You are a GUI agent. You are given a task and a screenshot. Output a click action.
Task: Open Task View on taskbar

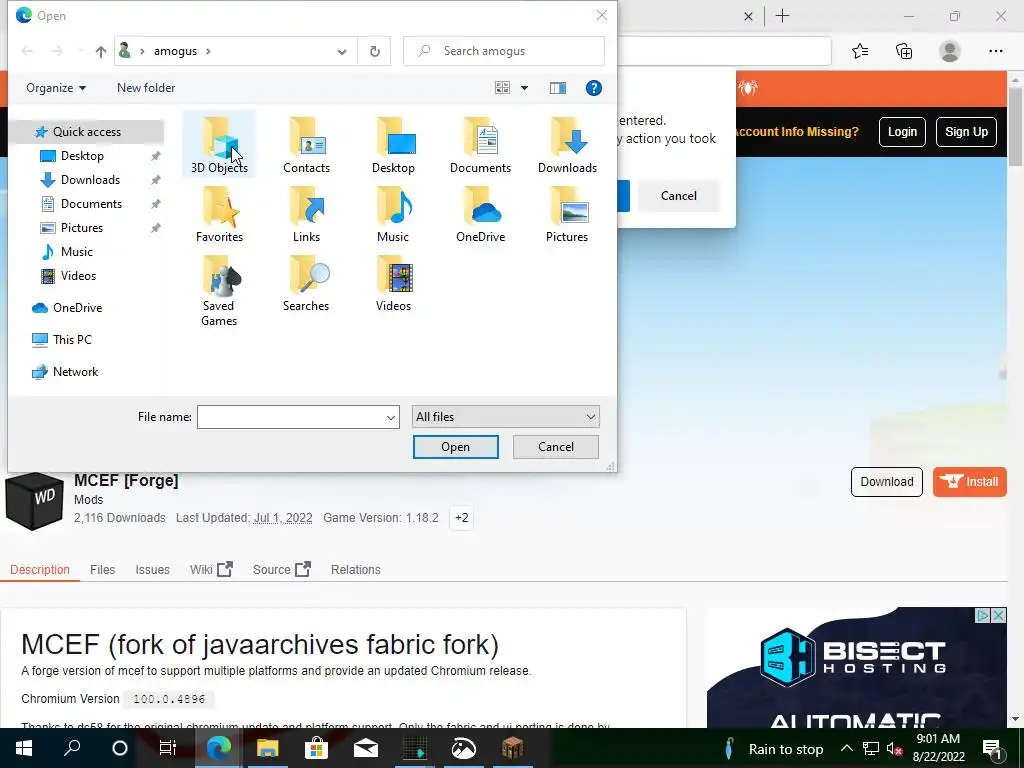(168, 748)
